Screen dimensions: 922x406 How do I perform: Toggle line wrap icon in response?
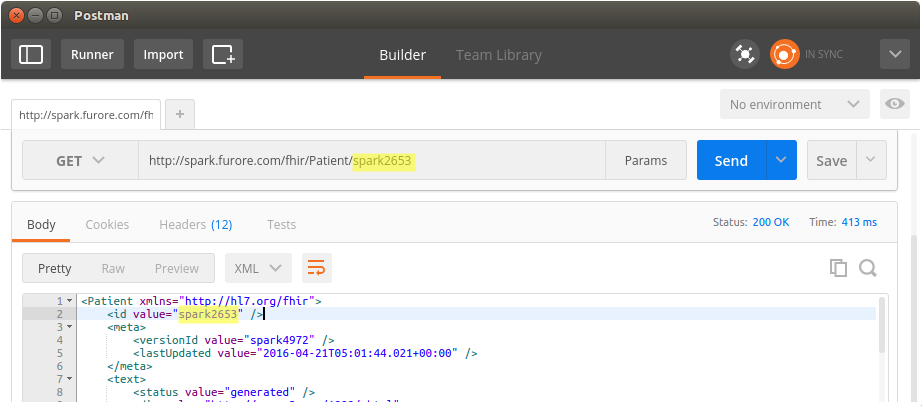316,268
